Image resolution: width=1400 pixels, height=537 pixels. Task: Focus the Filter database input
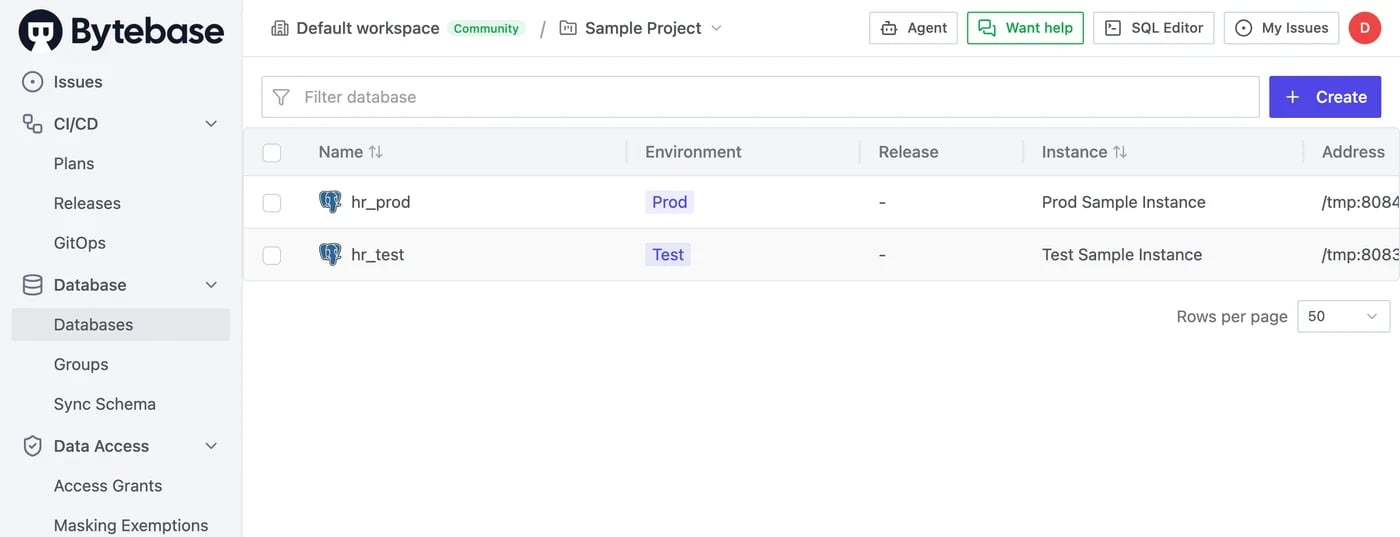pos(760,97)
